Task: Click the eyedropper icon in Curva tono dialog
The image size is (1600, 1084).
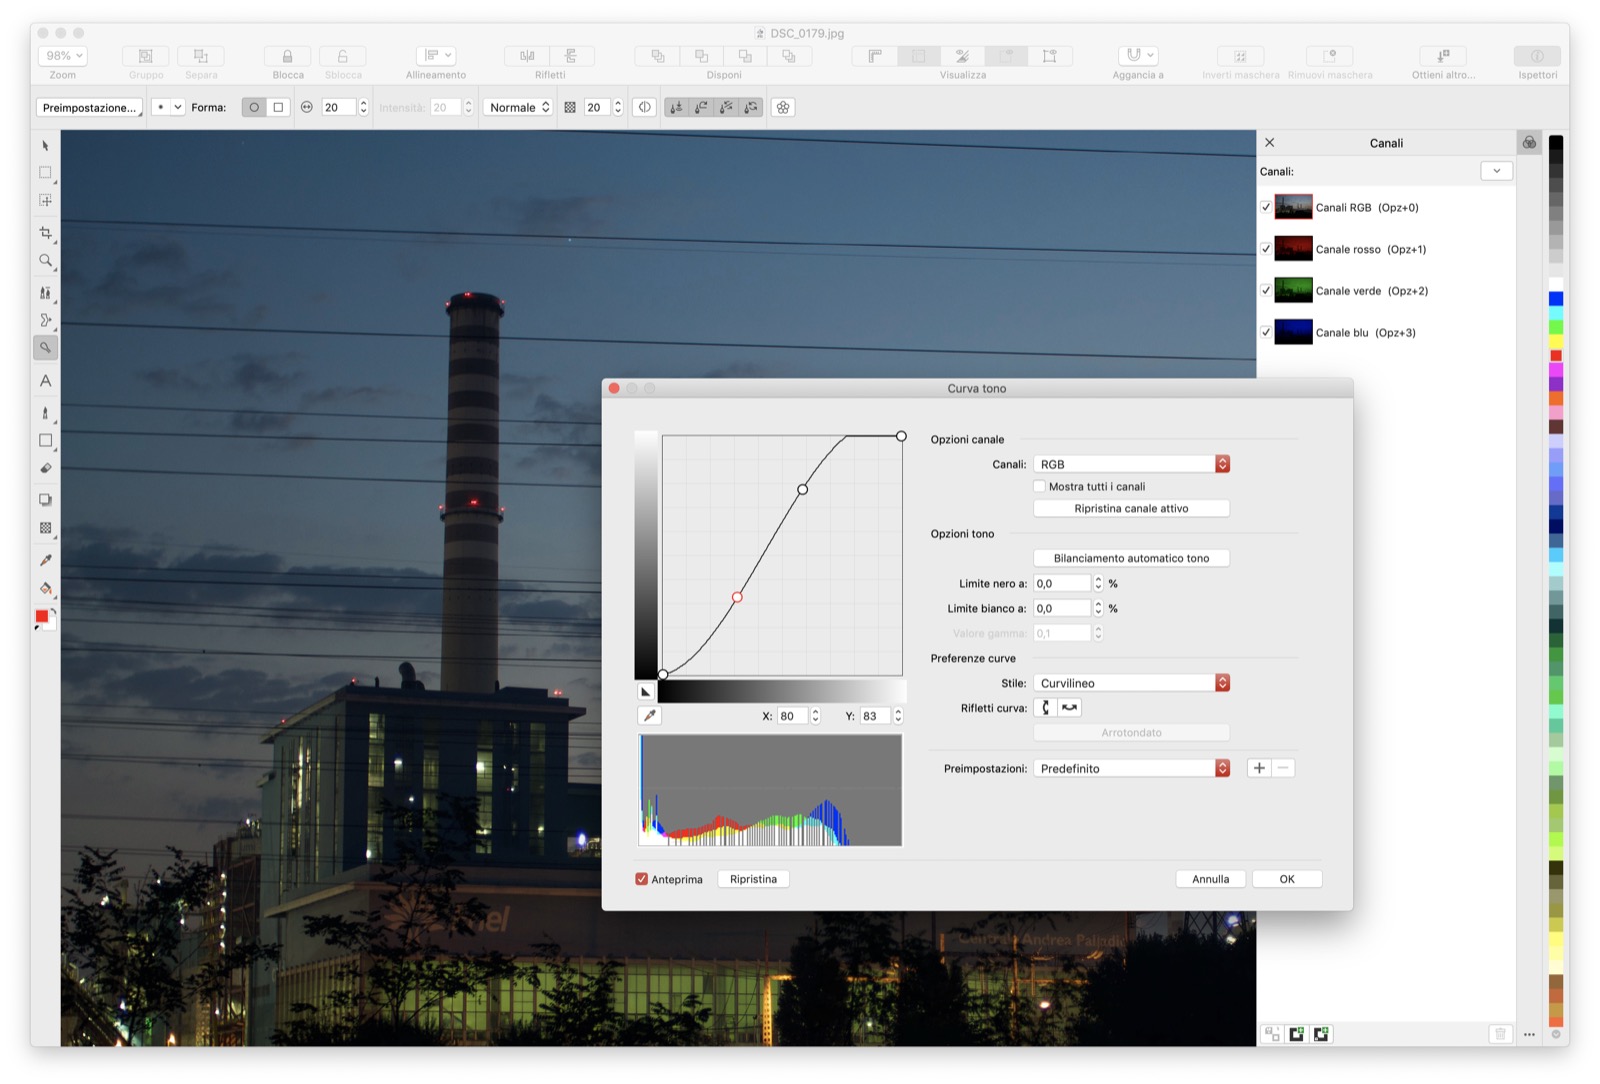Action: (x=650, y=716)
